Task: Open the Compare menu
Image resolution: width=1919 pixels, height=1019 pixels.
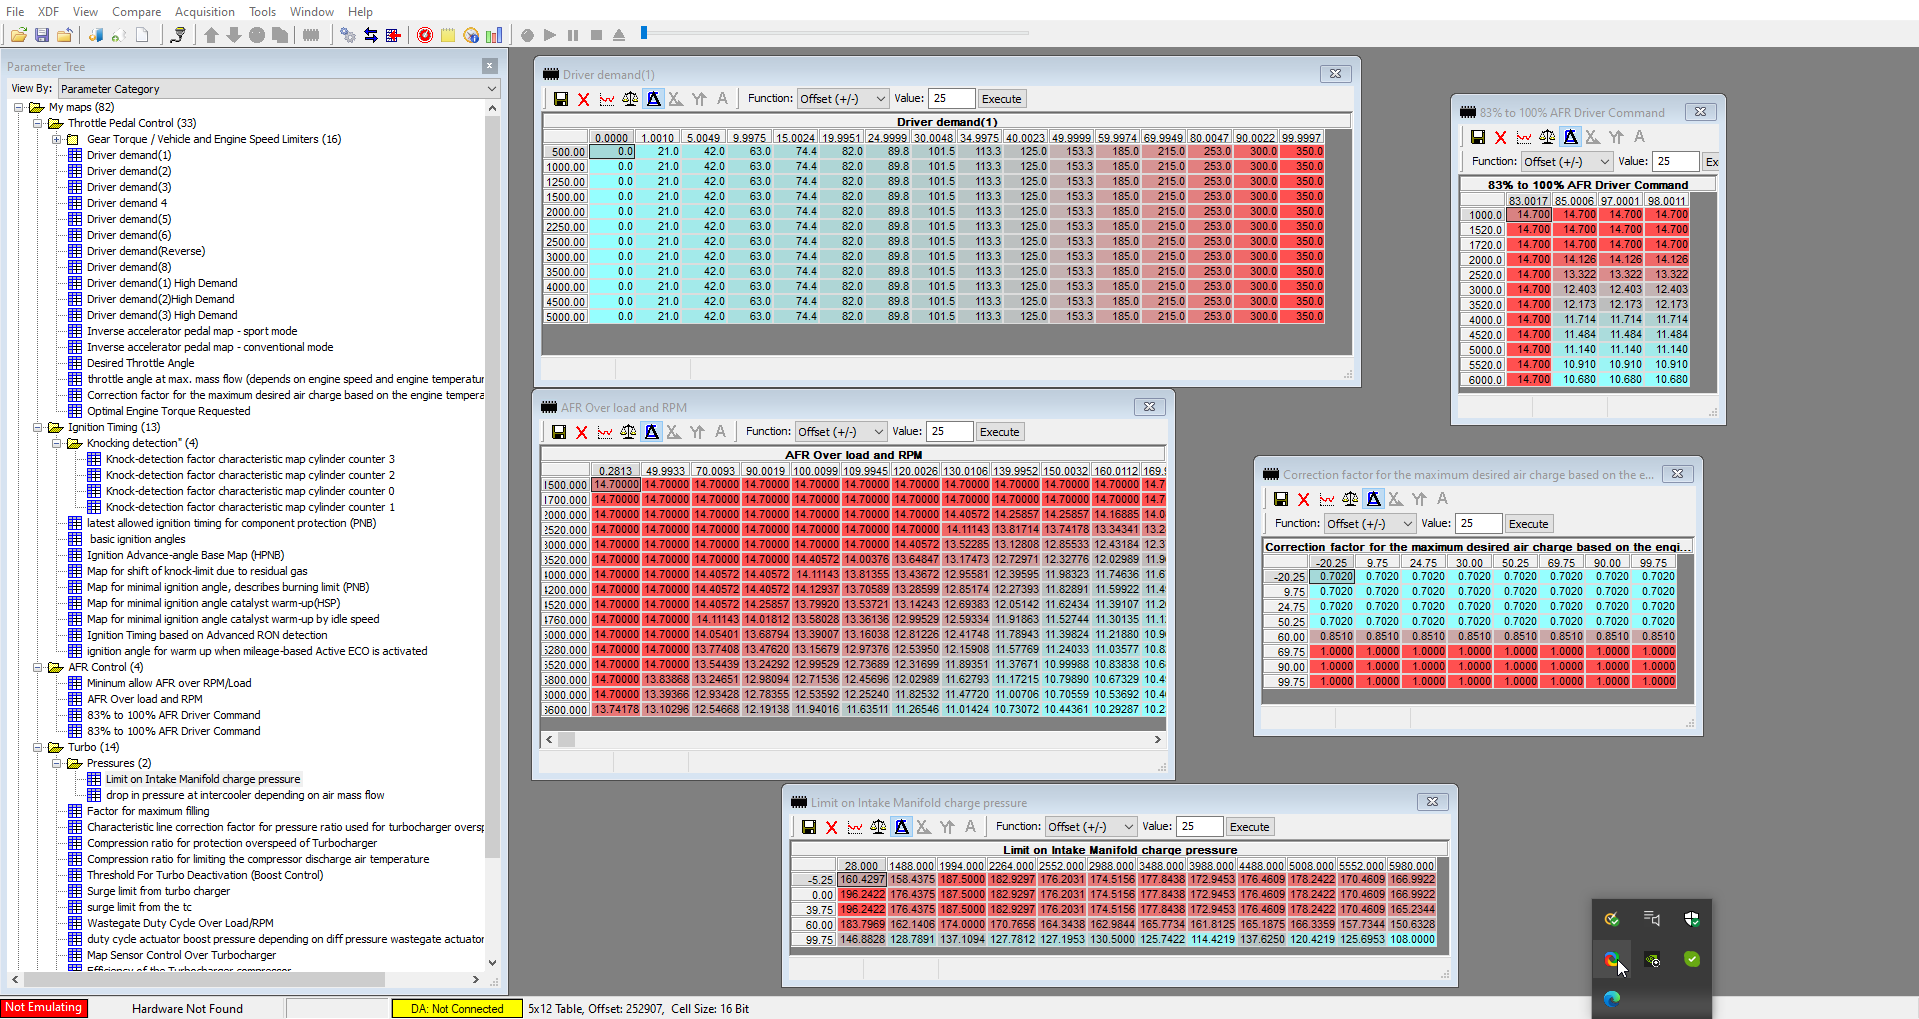Action: click(x=137, y=12)
